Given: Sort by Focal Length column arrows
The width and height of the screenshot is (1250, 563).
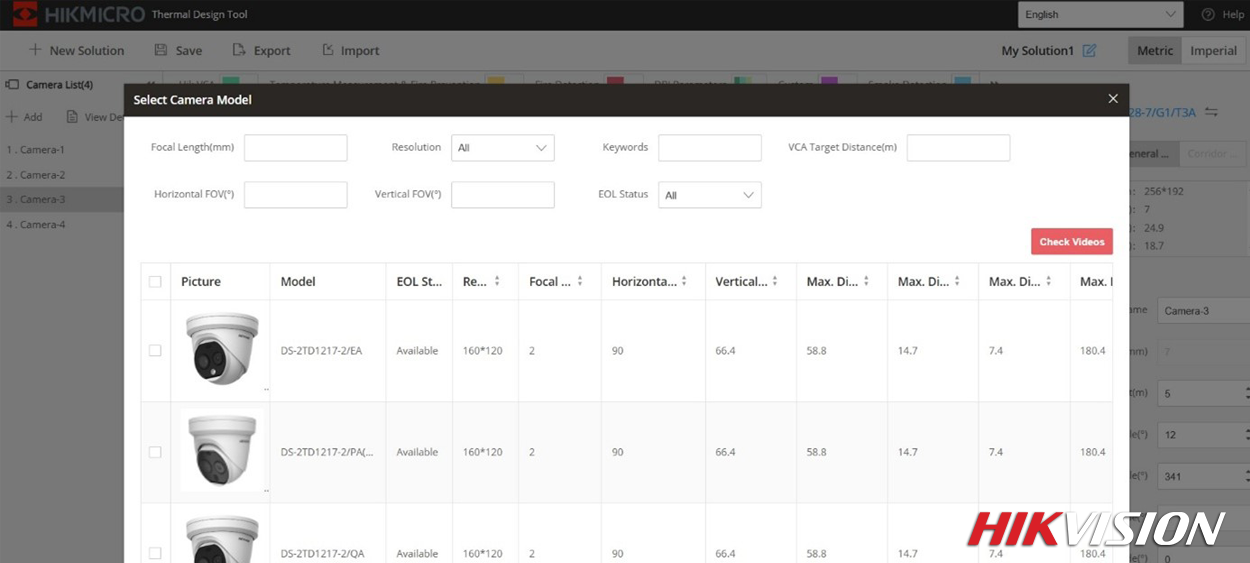Looking at the screenshot, I should pos(581,282).
